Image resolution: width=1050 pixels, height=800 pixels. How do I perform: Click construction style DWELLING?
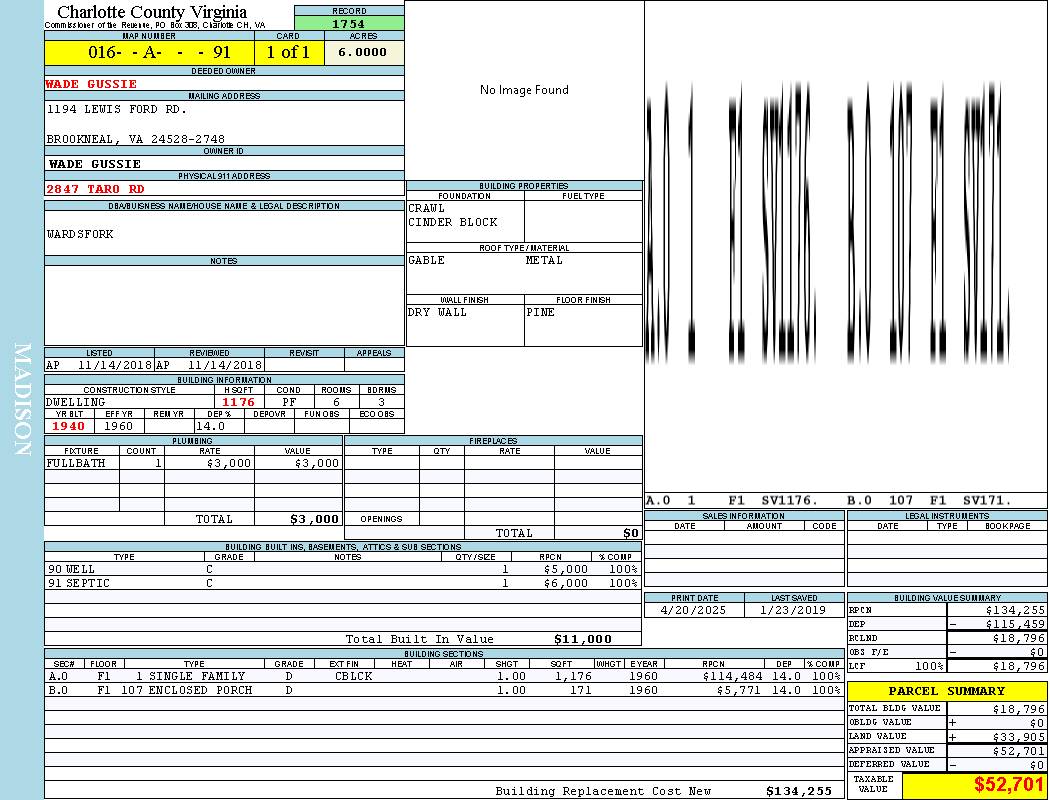tap(76, 402)
